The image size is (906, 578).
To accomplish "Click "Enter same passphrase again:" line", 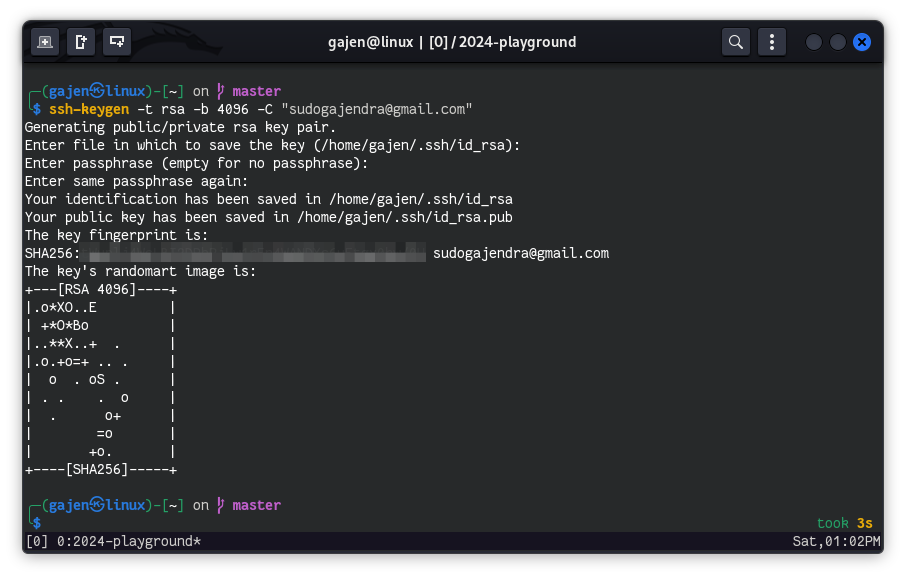I will tap(136, 181).
